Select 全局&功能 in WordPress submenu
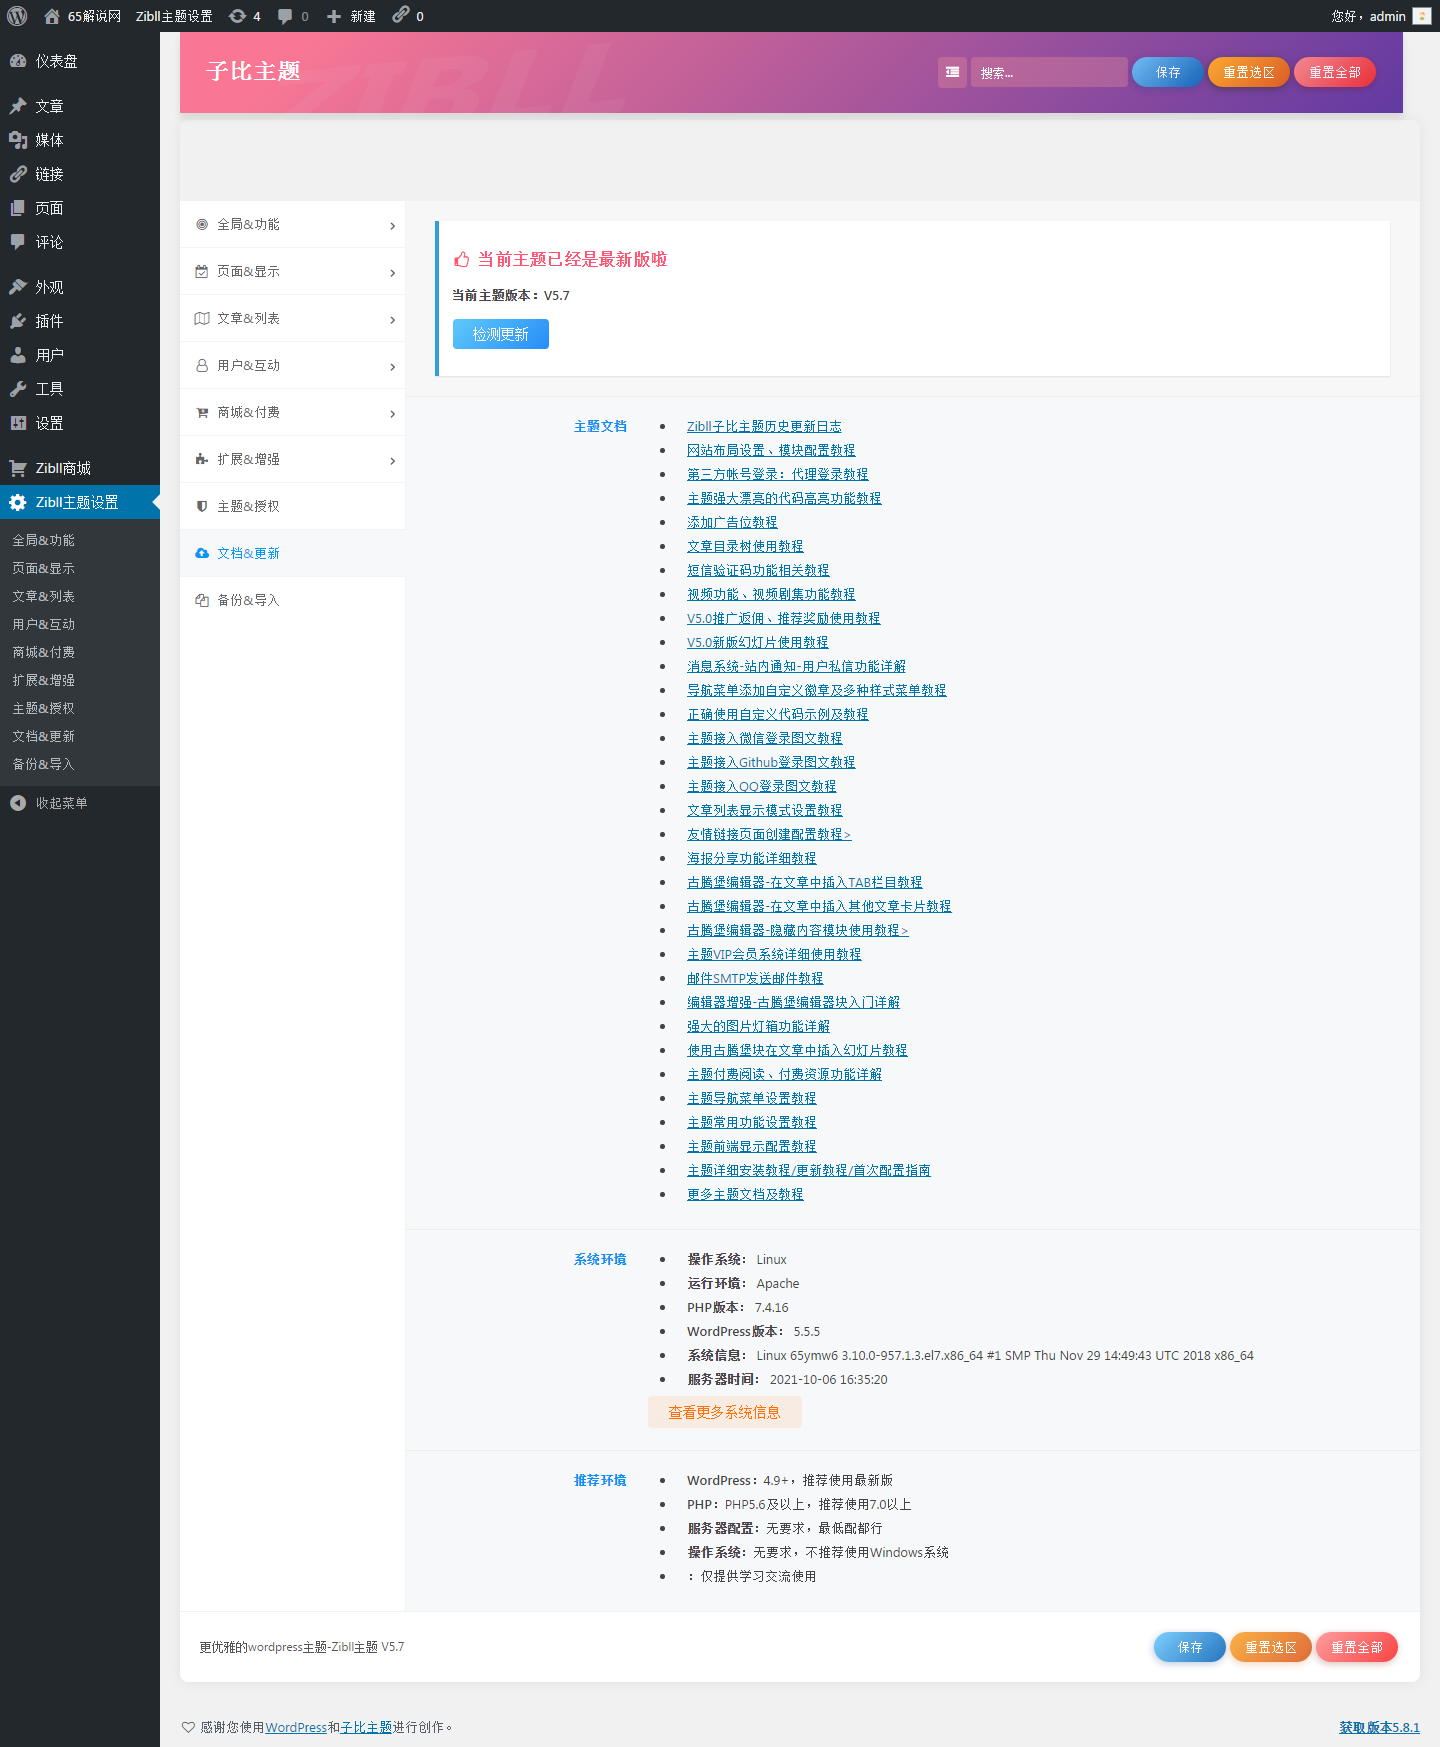The height and width of the screenshot is (1747, 1440). click(43, 540)
